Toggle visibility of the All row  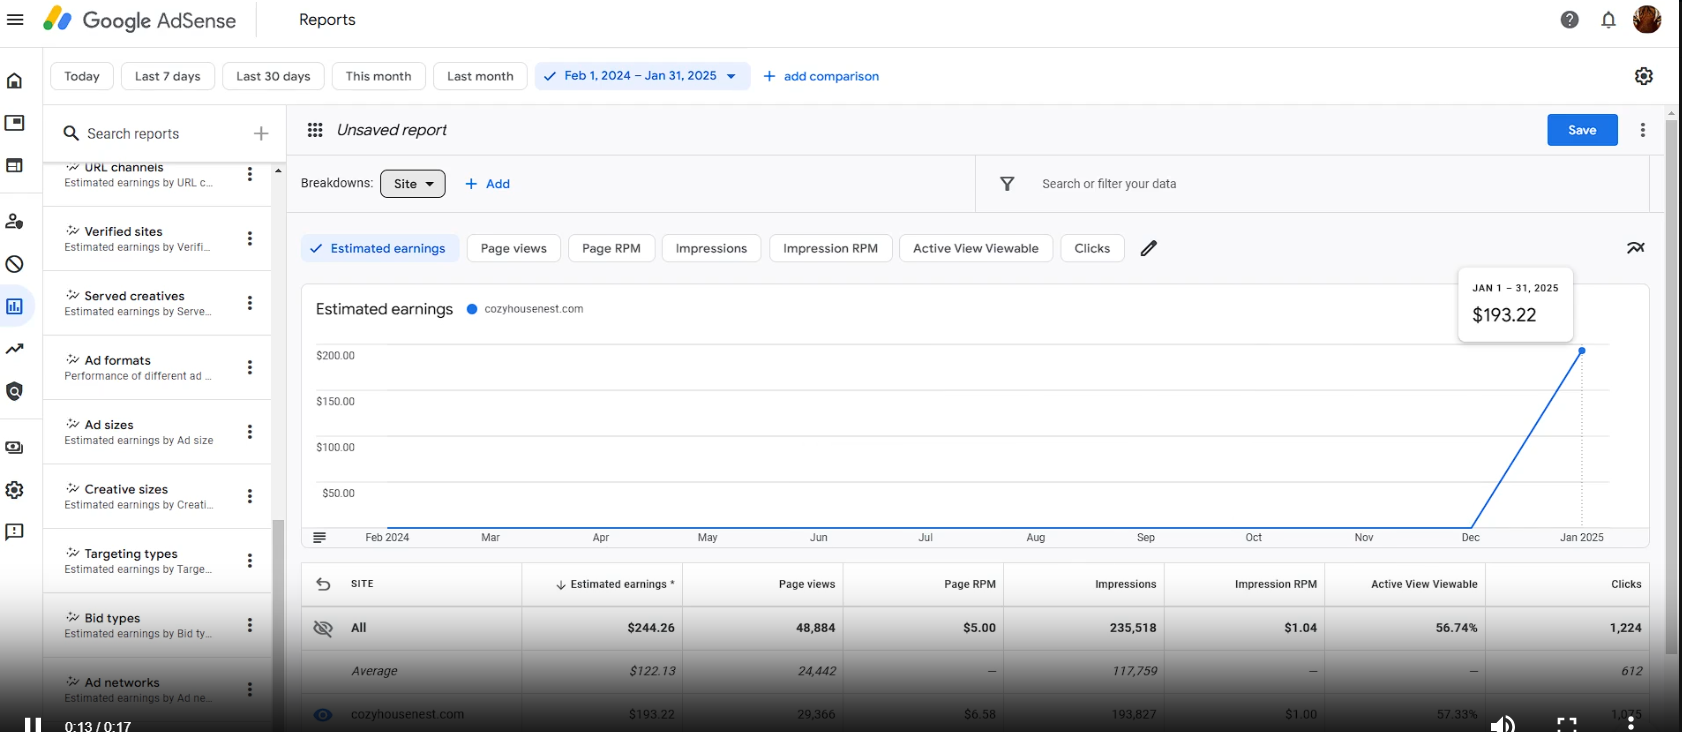tap(323, 628)
